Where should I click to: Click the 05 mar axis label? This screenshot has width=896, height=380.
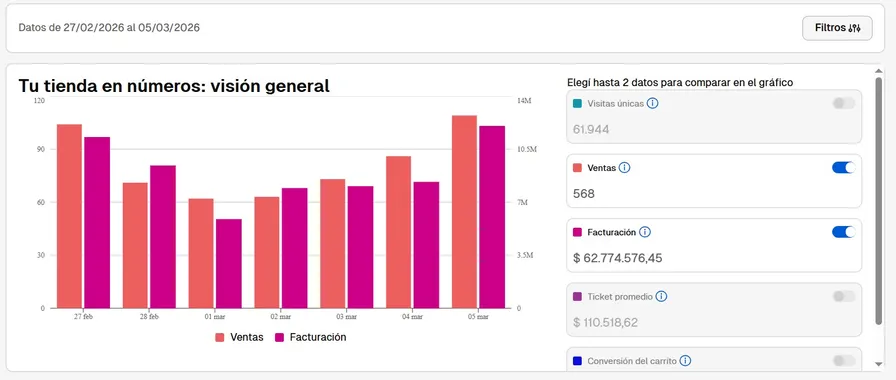click(478, 316)
